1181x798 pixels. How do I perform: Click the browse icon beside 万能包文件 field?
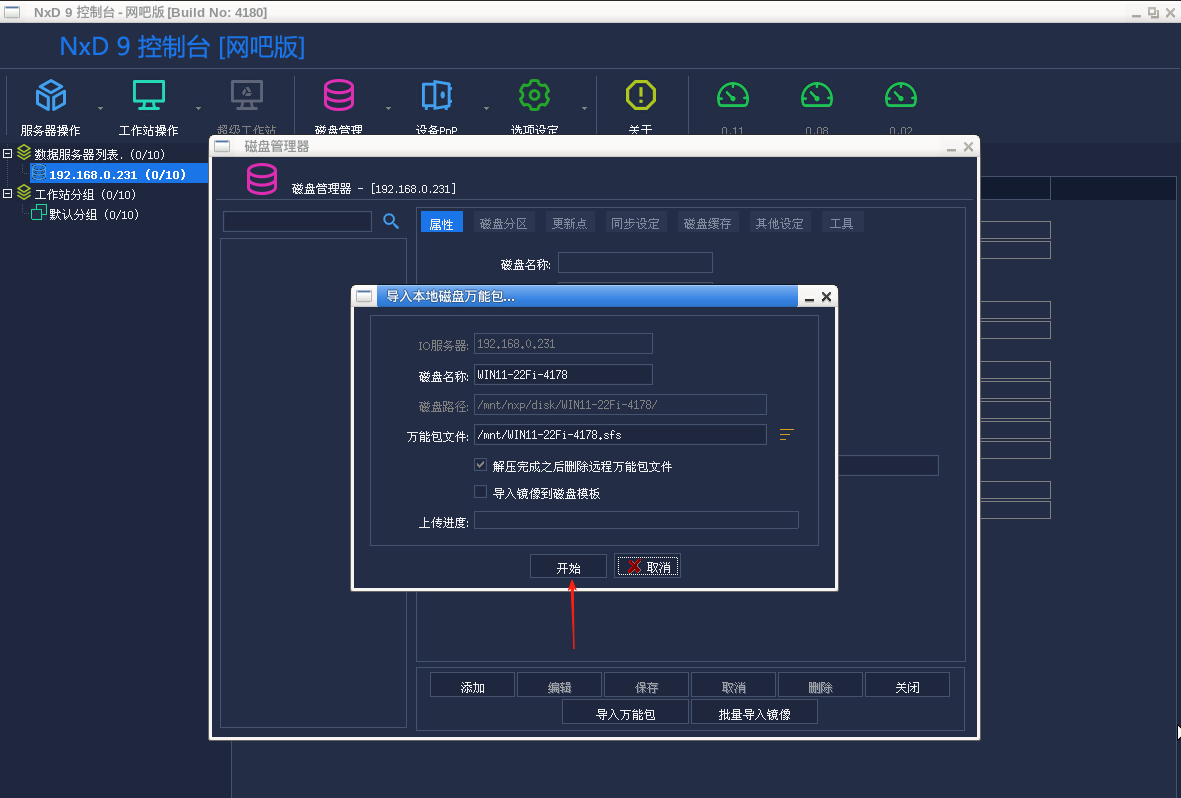tap(786, 435)
